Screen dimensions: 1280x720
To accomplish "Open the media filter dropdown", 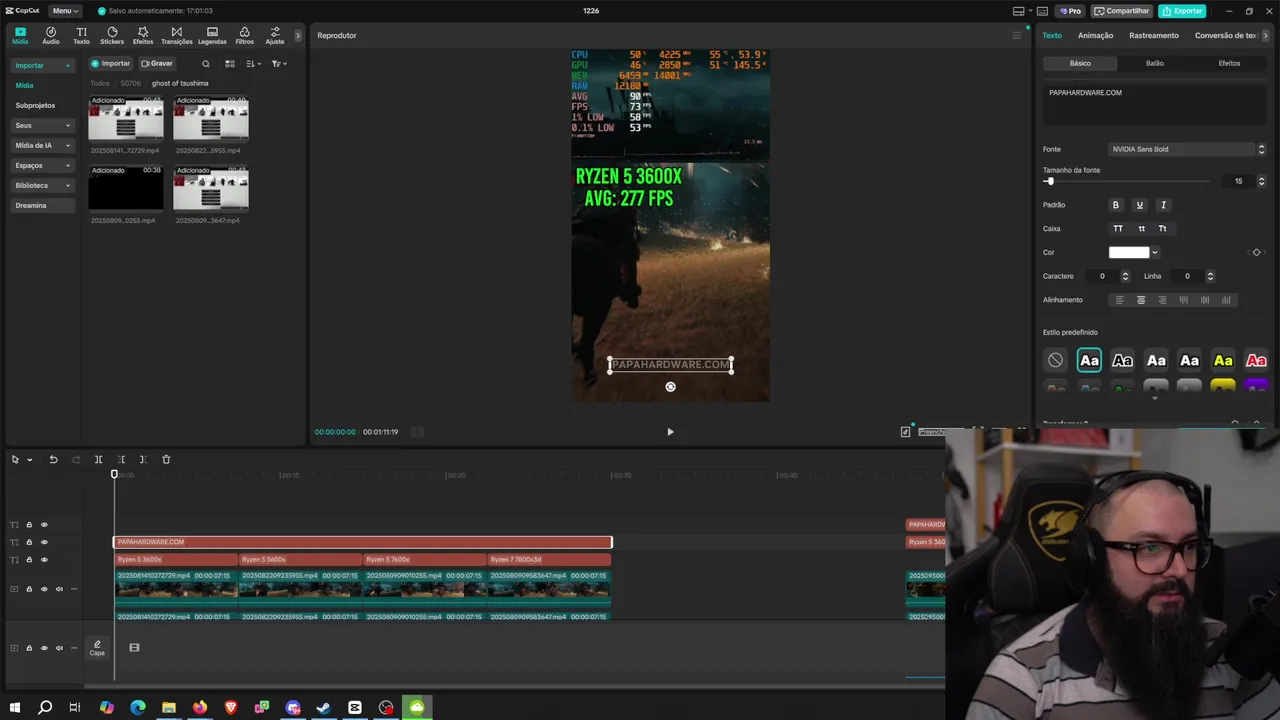I will (279, 64).
